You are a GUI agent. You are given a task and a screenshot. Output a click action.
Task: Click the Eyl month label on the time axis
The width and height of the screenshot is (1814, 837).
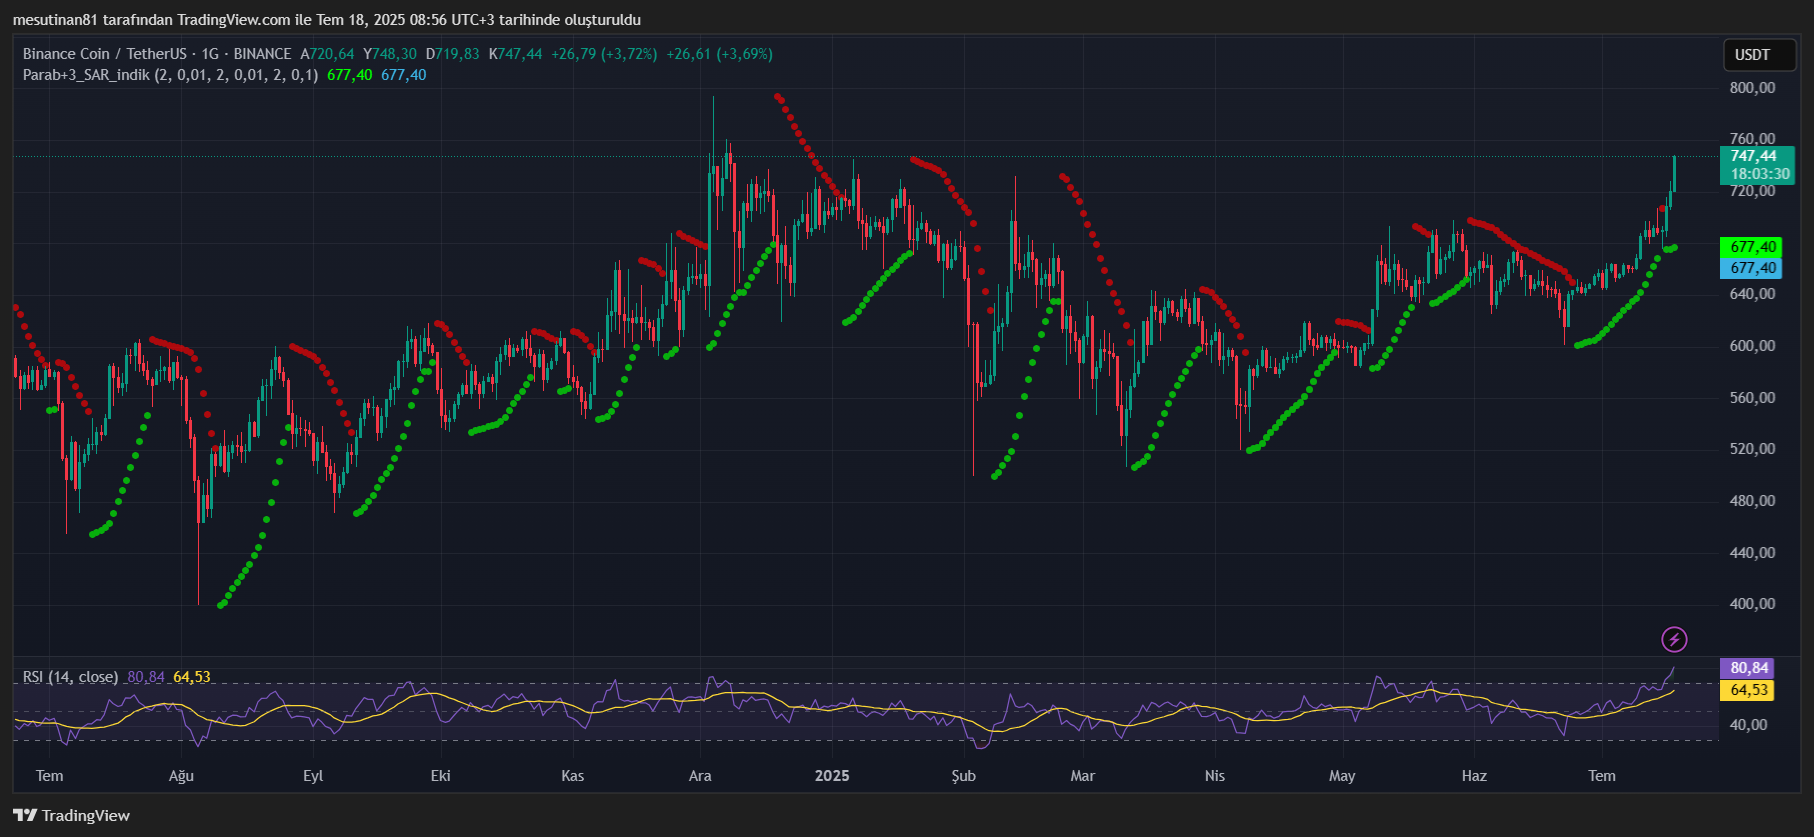point(313,776)
